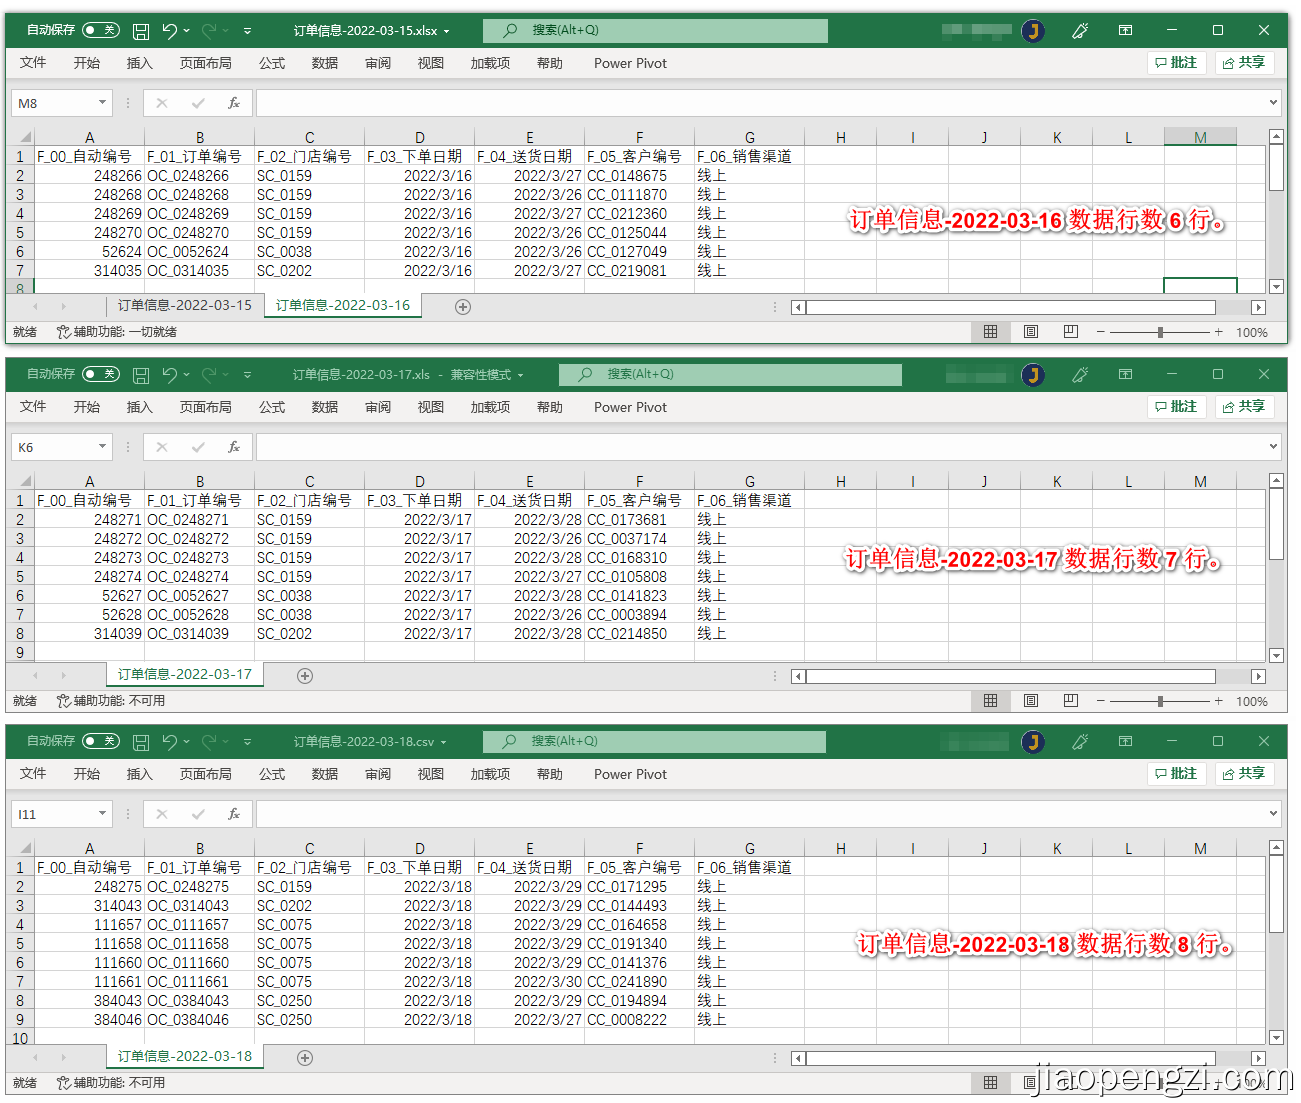Click the Redo arrow in the 03-15.xlsx window
Viewport: 1301px width, 1103px height.
[209, 31]
